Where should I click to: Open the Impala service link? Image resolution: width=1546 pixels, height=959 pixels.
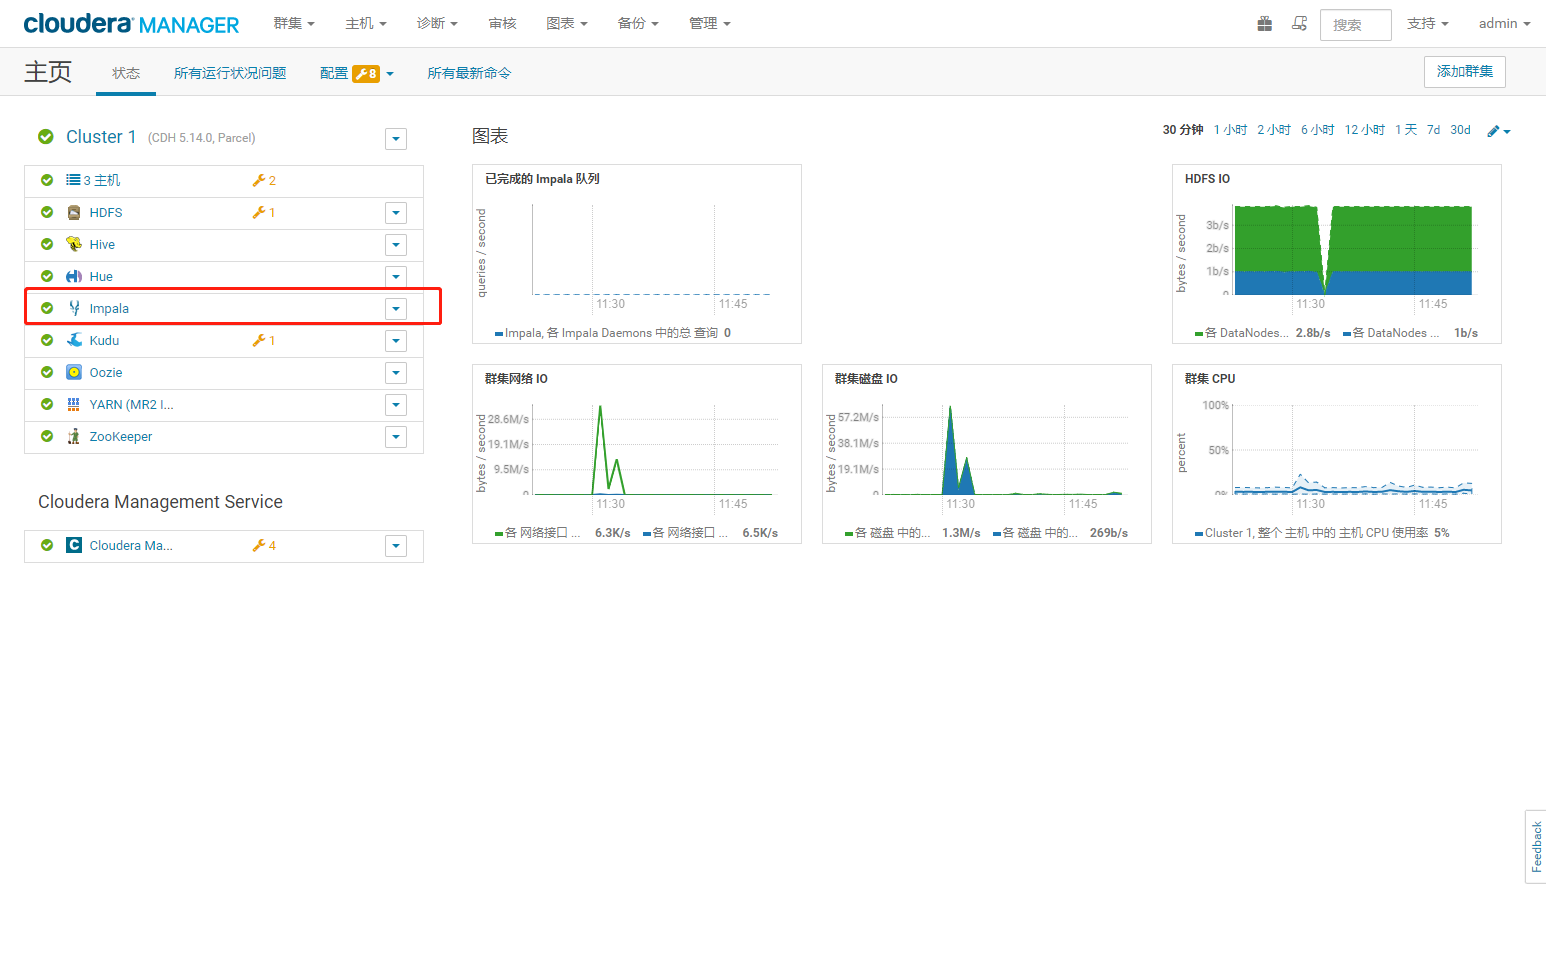(109, 308)
